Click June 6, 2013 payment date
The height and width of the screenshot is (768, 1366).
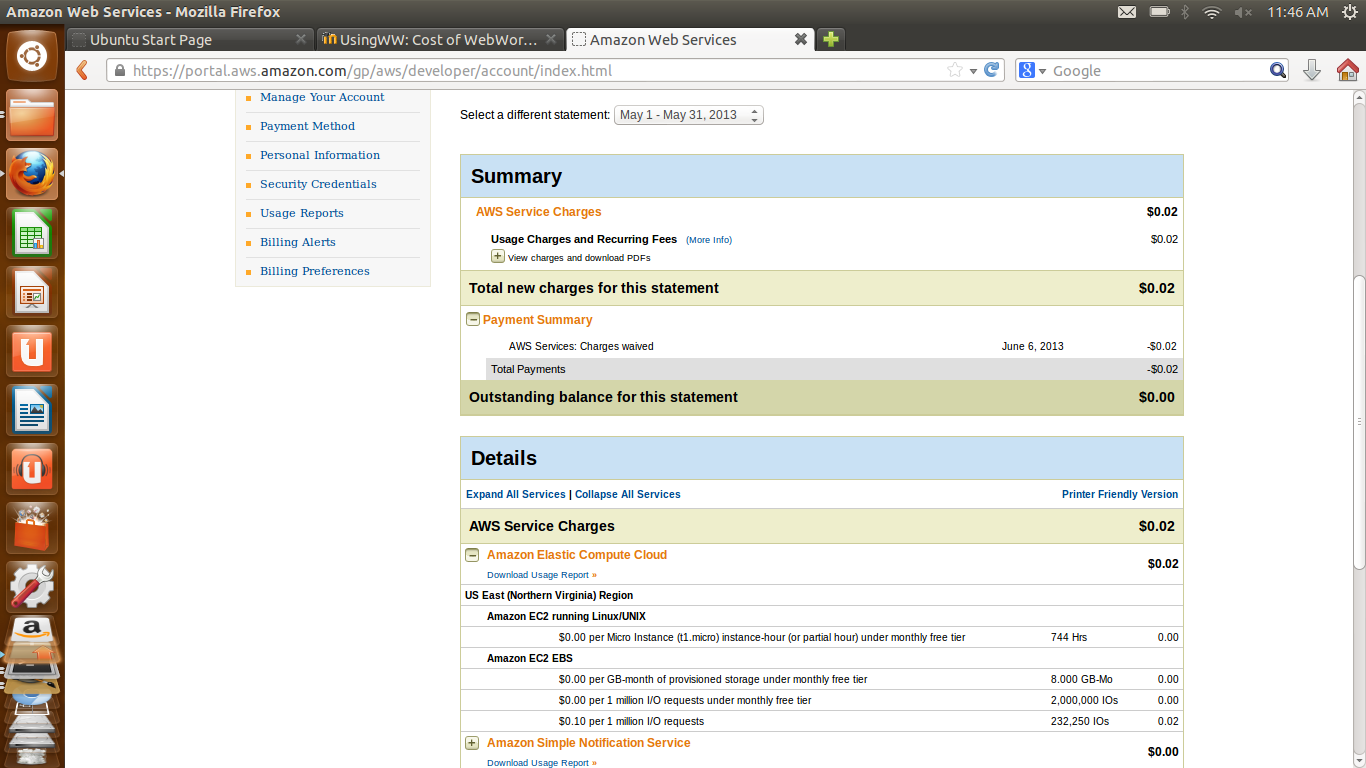coord(1033,346)
